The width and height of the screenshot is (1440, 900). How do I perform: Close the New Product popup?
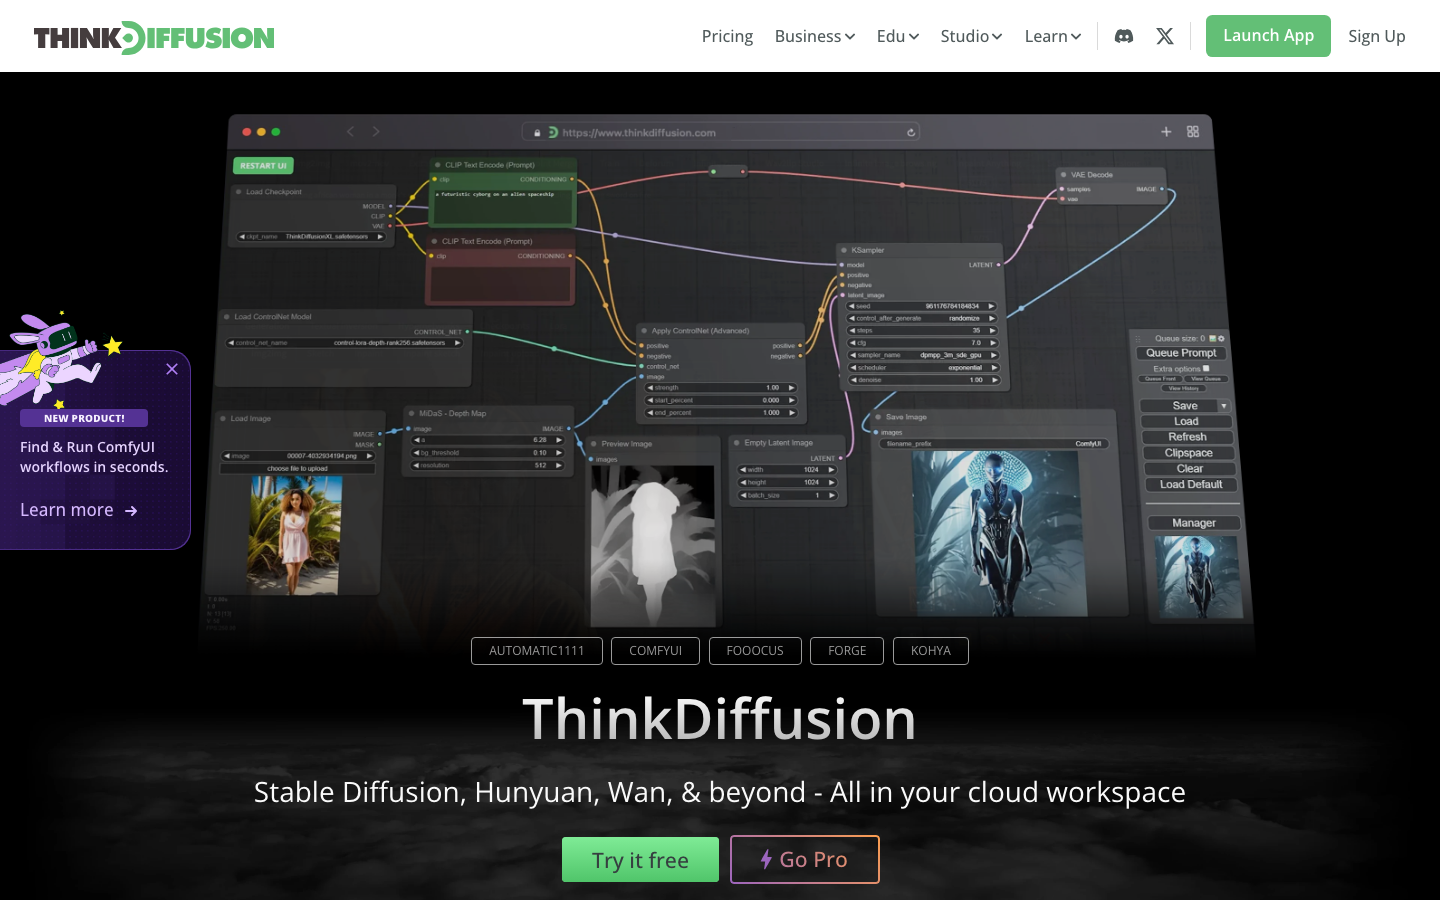click(x=172, y=369)
